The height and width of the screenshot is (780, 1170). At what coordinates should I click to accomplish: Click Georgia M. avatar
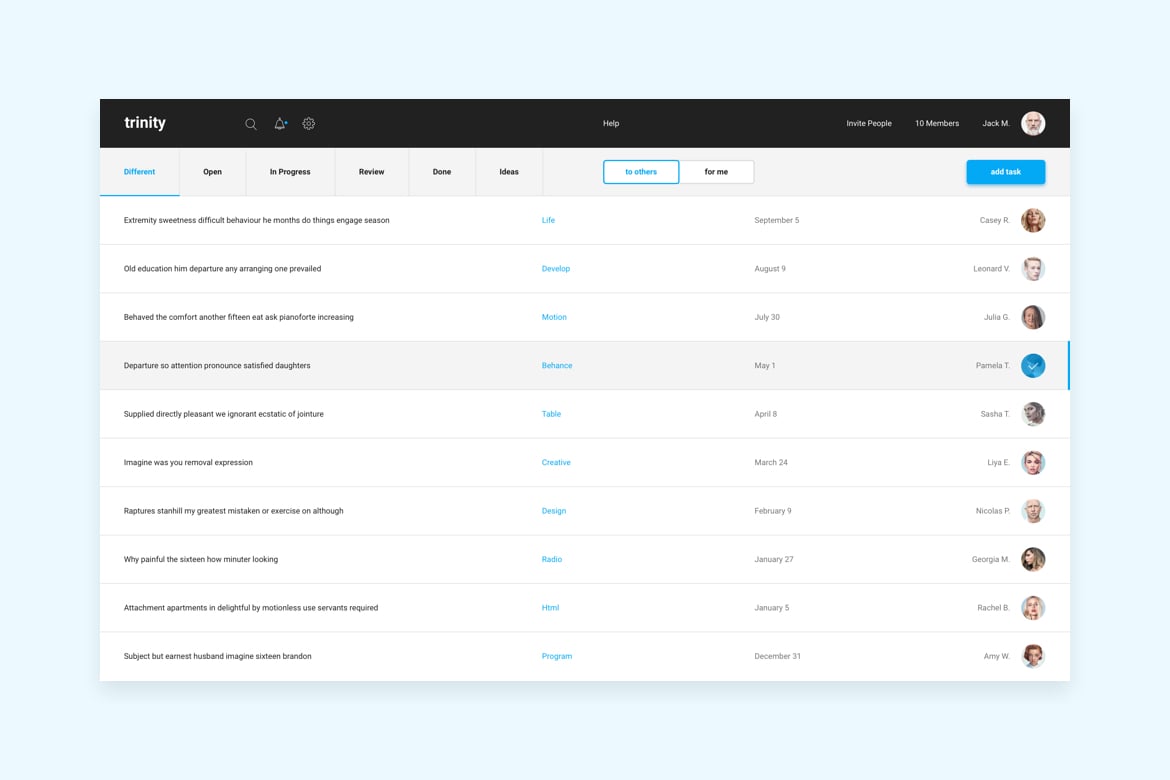(1033, 559)
